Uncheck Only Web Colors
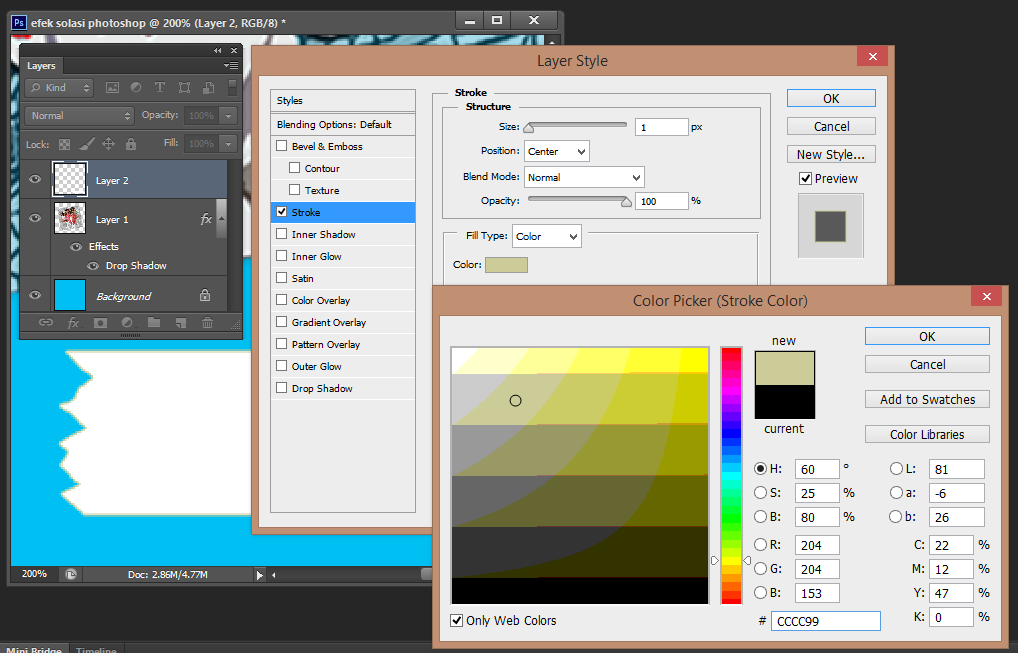Image resolution: width=1018 pixels, height=653 pixels. [458, 620]
